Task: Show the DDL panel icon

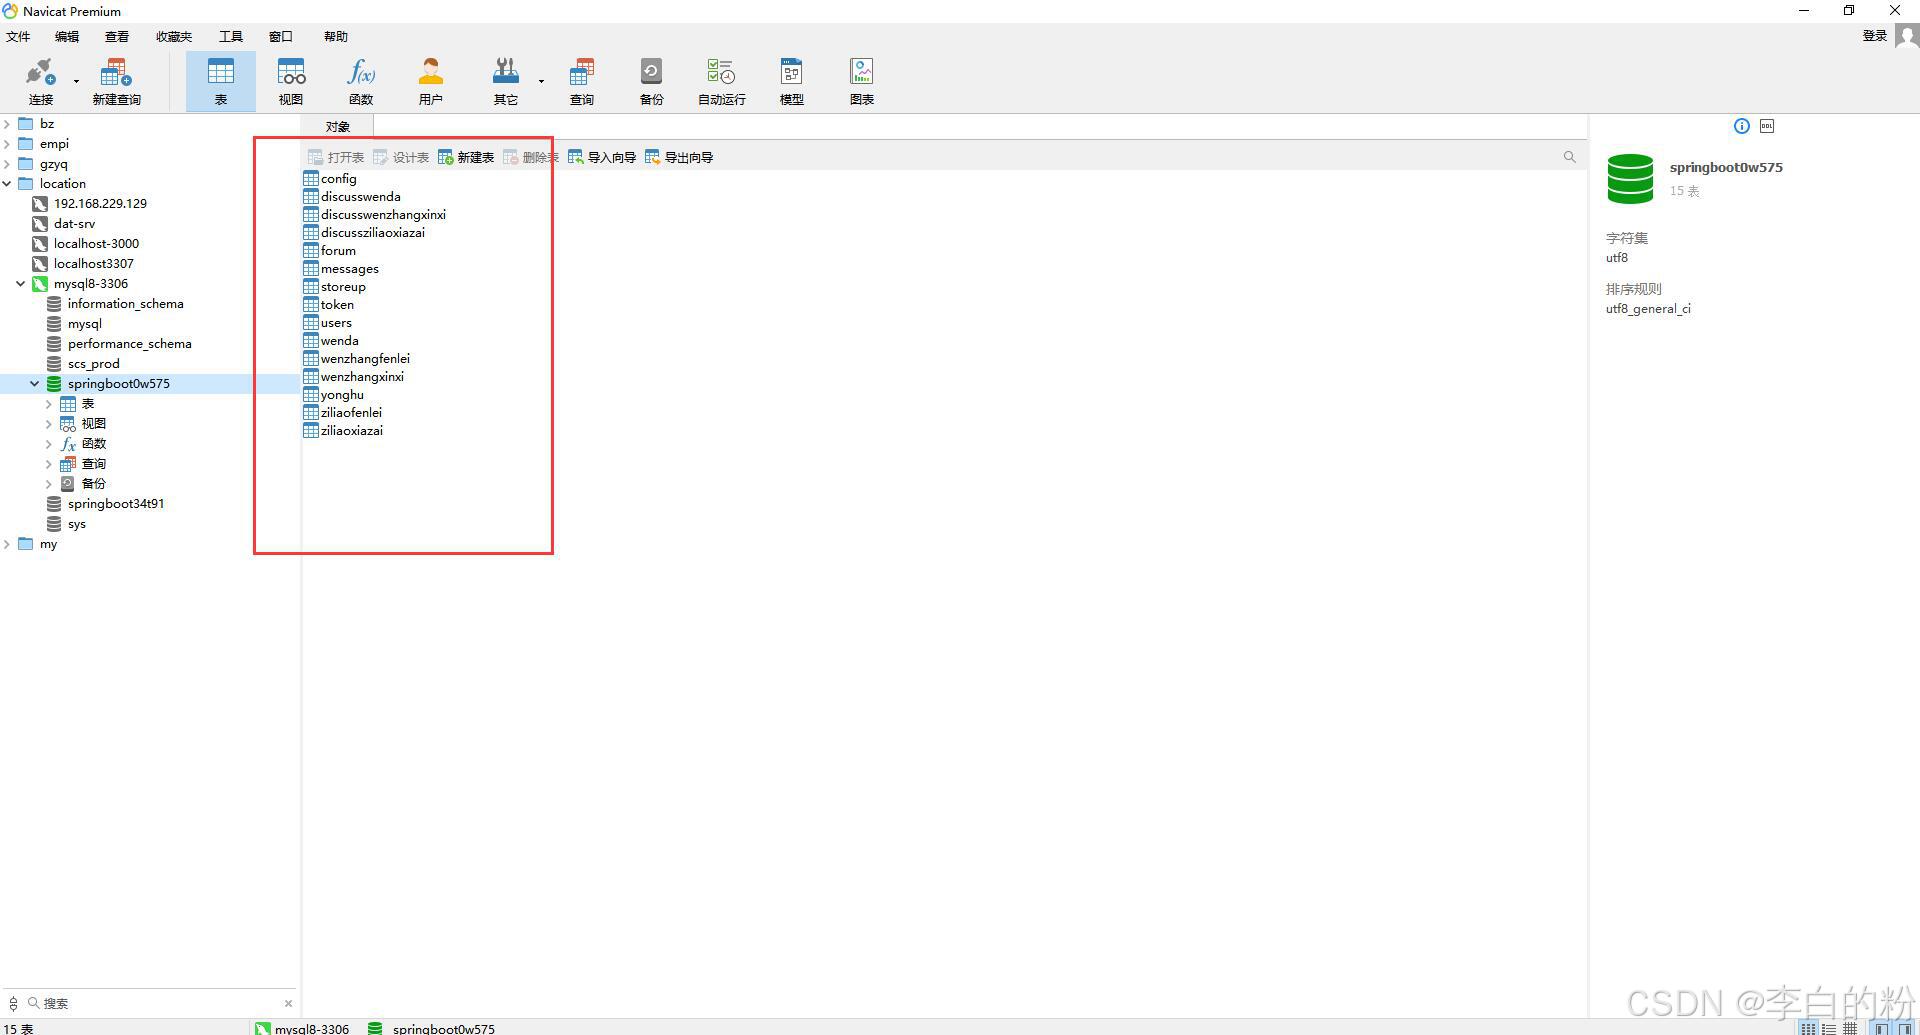Action: click(x=1767, y=126)
